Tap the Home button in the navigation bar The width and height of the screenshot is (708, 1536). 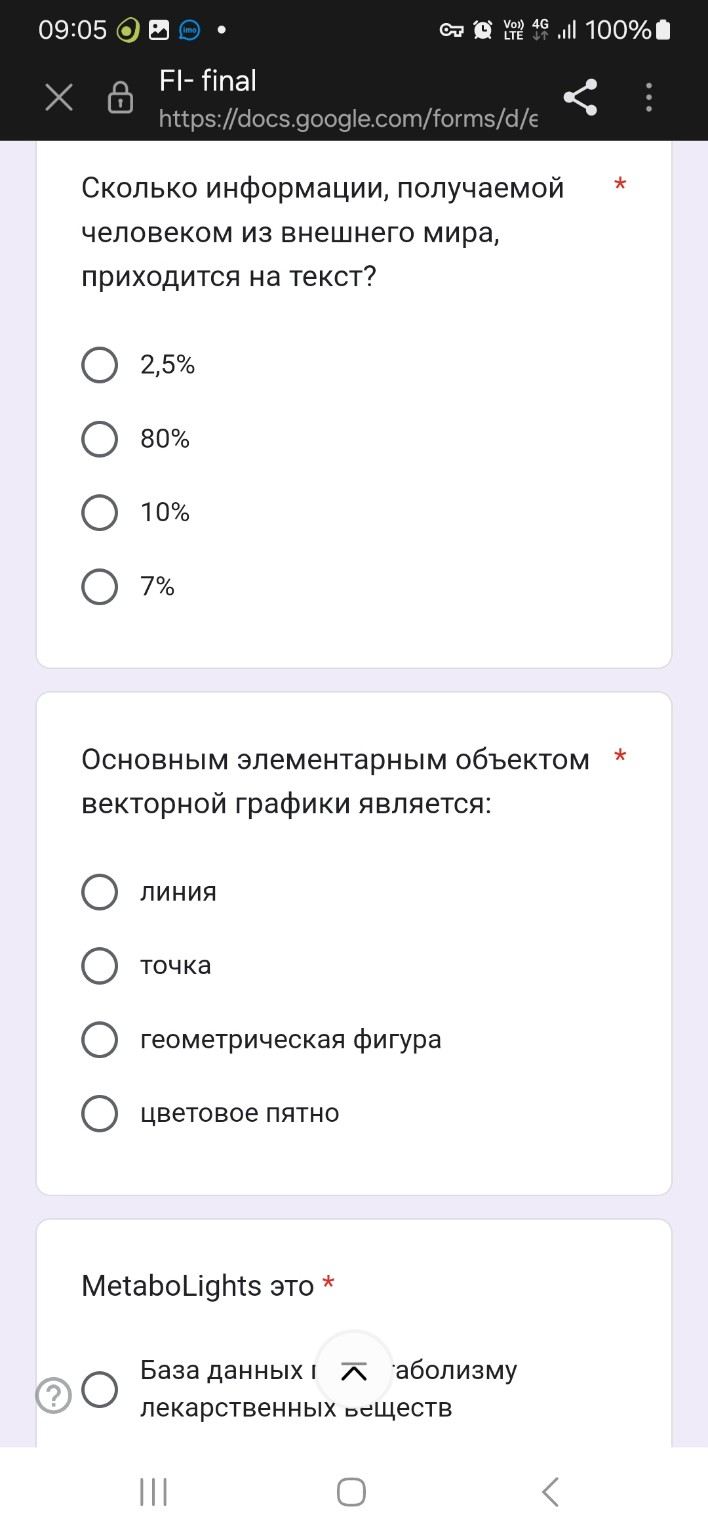click(351, 1490)
